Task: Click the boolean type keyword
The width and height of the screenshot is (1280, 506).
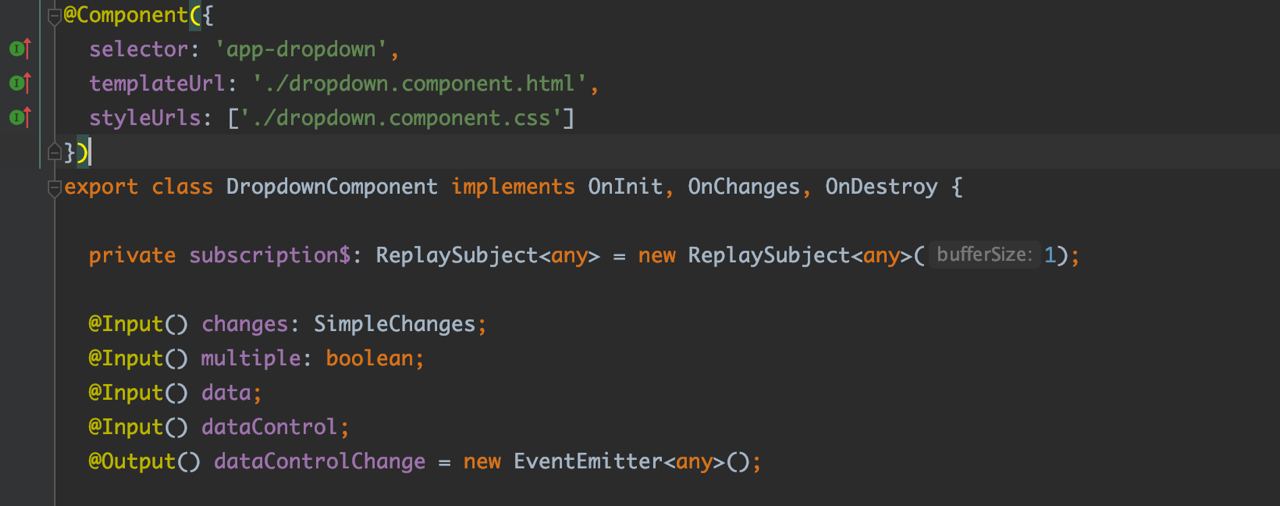Action: pos(369,358)
